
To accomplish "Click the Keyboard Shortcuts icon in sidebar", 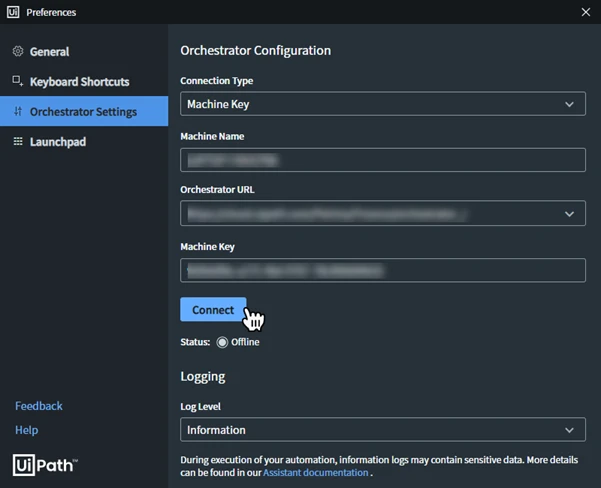I will [x=18, y=81].
